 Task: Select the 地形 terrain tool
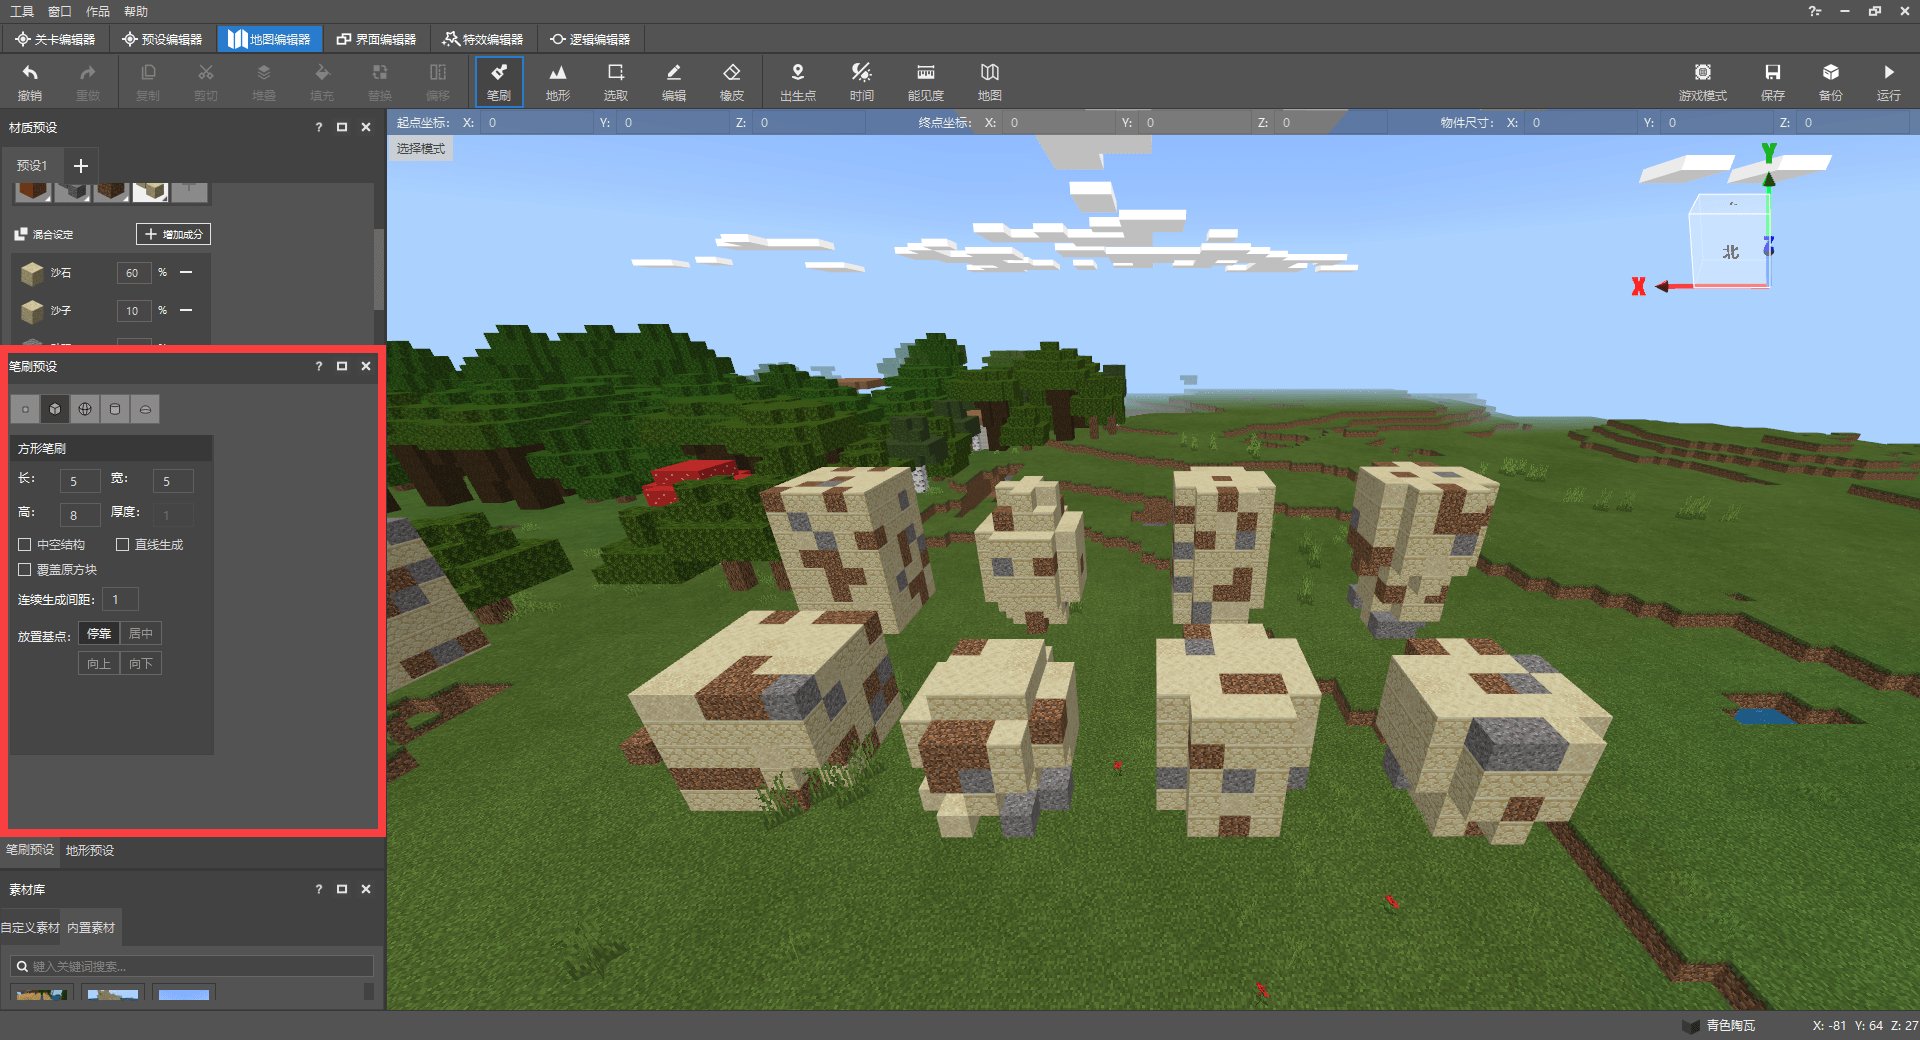557,82
